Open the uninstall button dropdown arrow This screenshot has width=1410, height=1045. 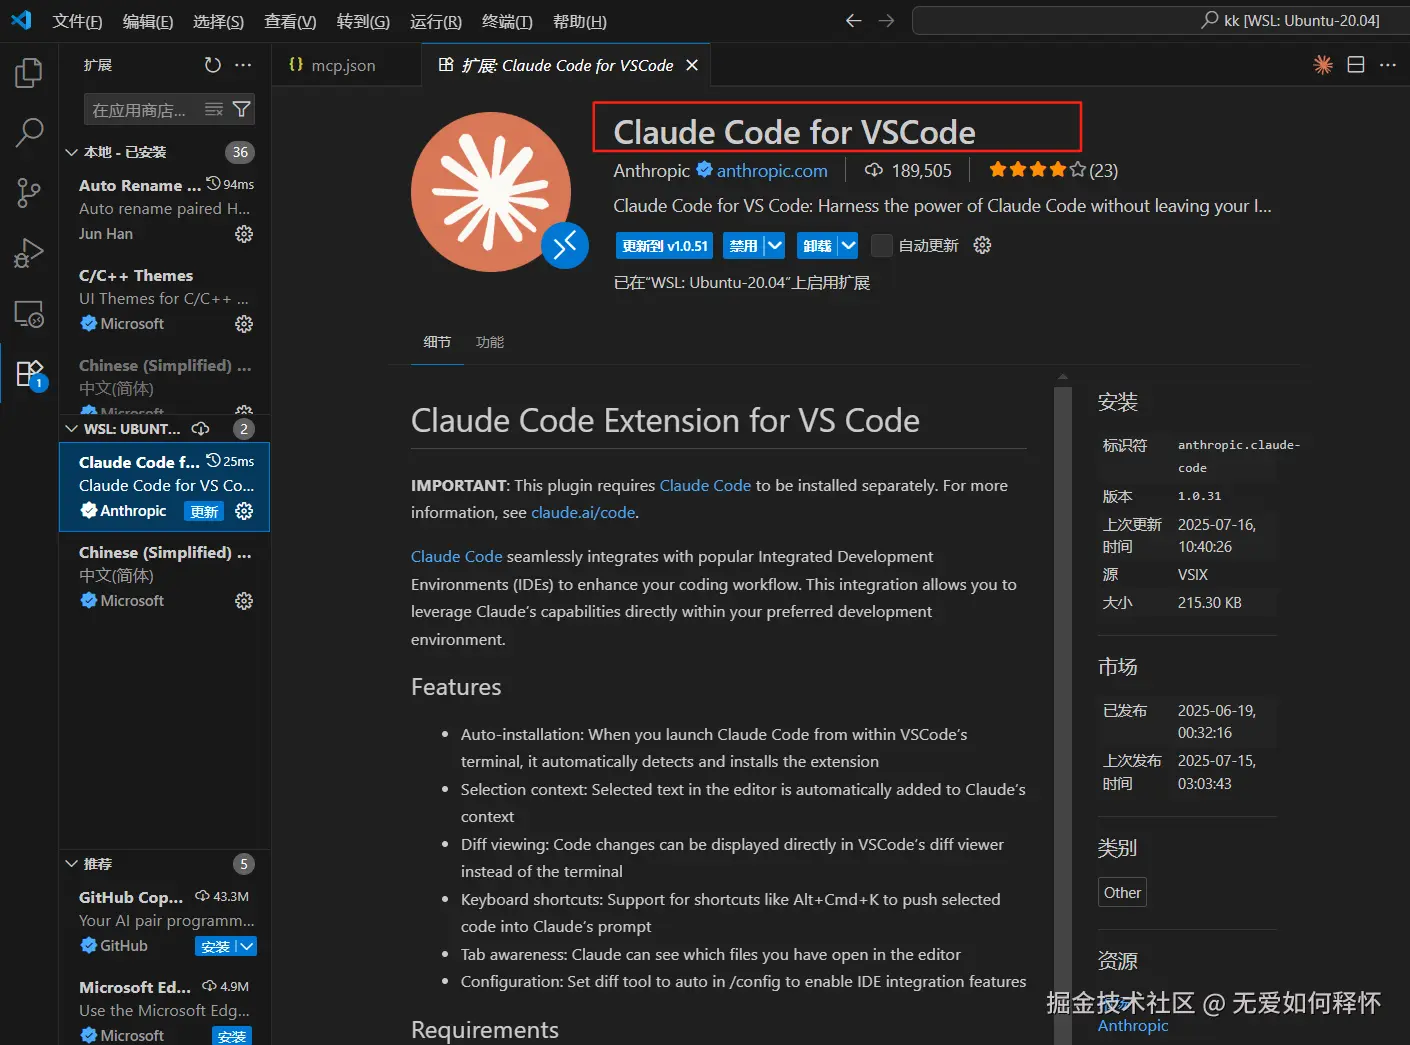click(848, 245)
